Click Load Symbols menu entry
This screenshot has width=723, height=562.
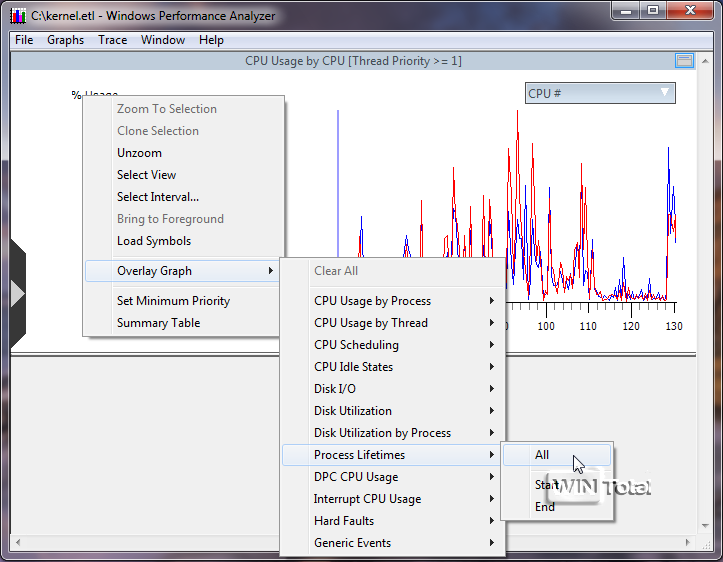pos(154,241)
